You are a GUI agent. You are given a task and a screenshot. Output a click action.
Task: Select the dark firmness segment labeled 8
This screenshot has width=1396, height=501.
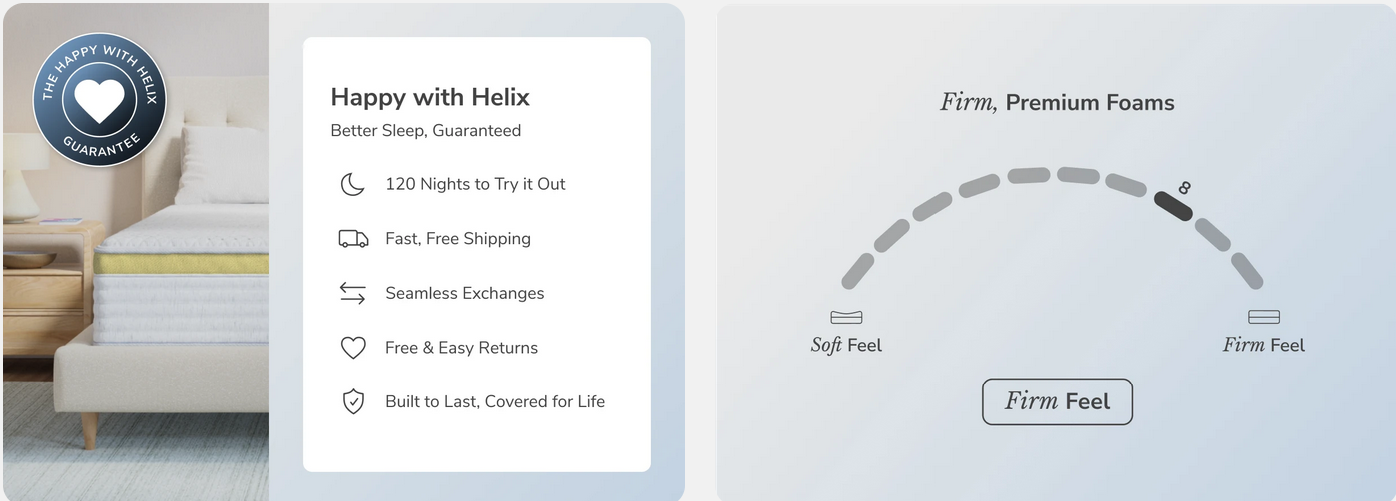click(x=1172, y=205)
